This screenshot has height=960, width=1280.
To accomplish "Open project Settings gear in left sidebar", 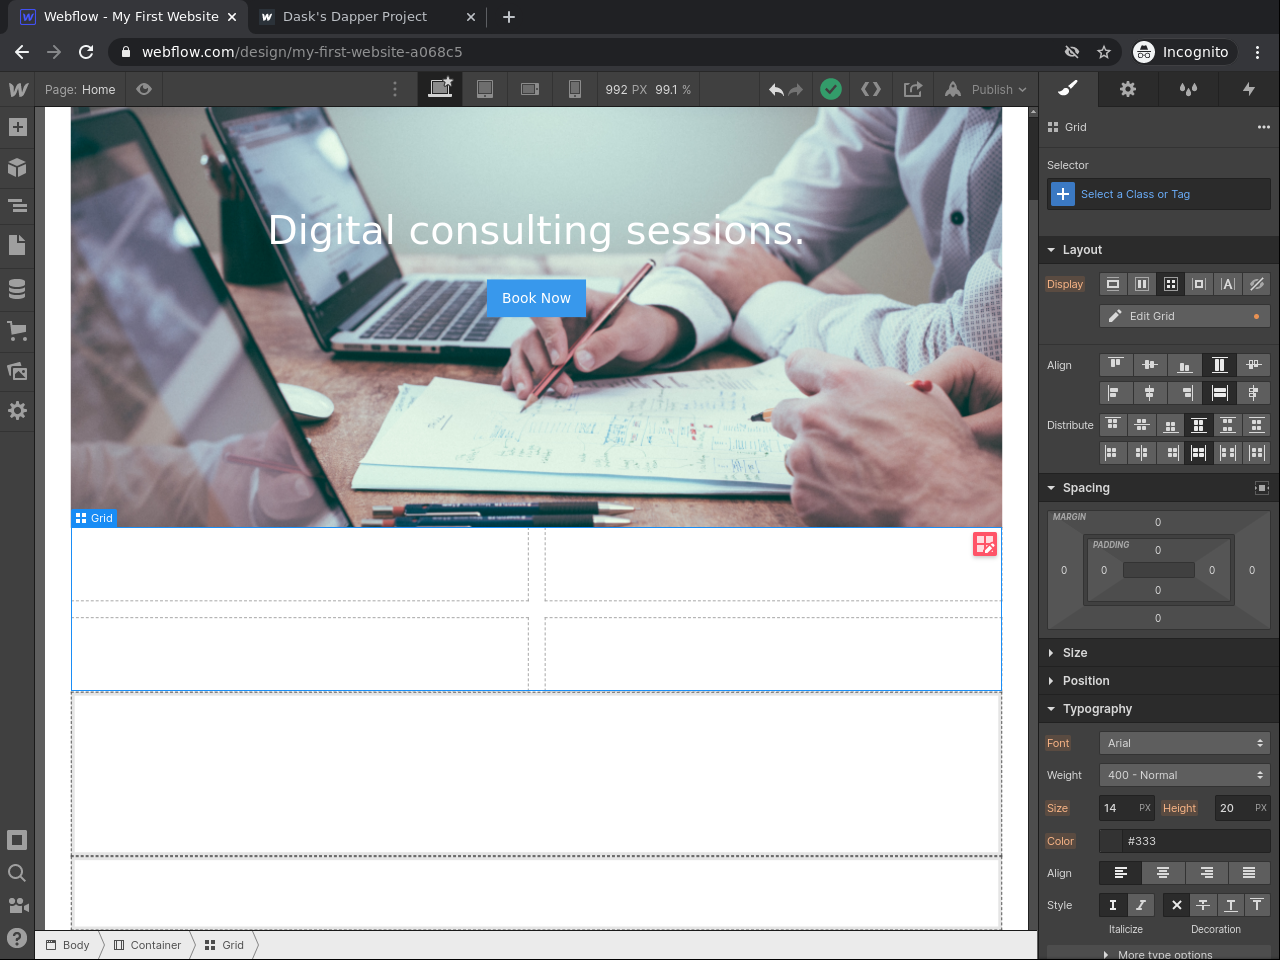I will pyautogui.click(x=17, y=411).
